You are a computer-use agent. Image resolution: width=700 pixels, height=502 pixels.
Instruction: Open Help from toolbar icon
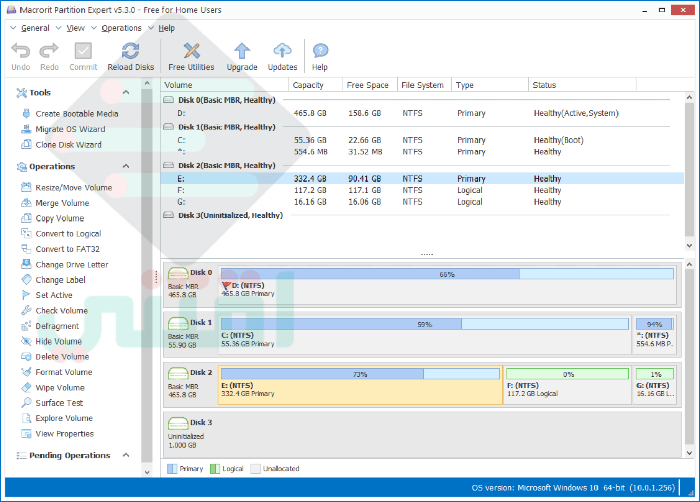(320, 51)
